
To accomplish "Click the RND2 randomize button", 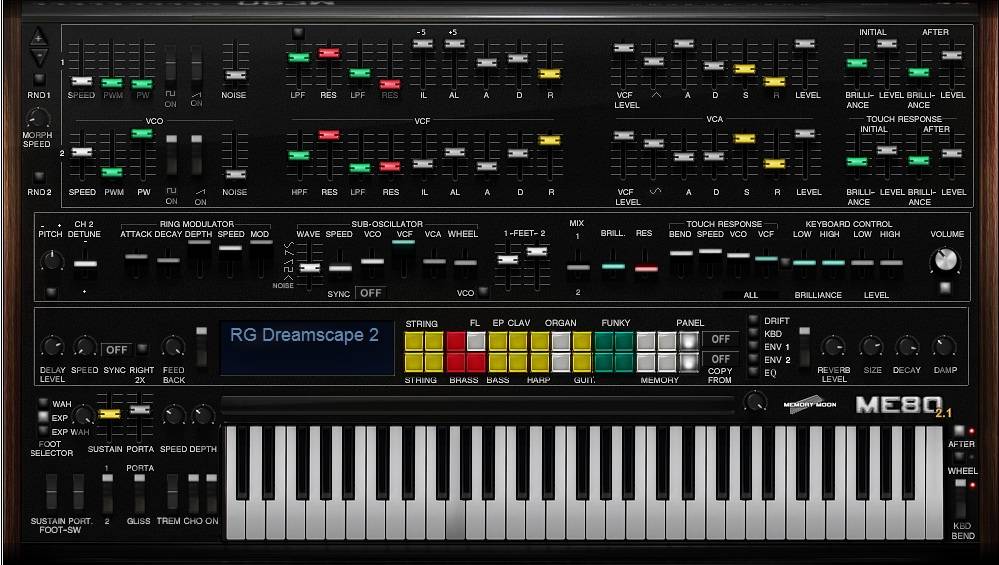I will (39, 175).
